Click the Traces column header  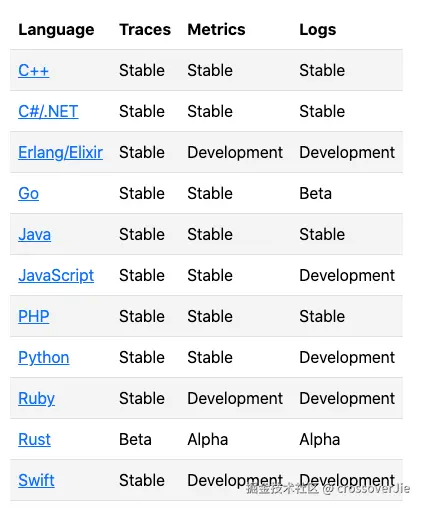(x=145, y=29)
